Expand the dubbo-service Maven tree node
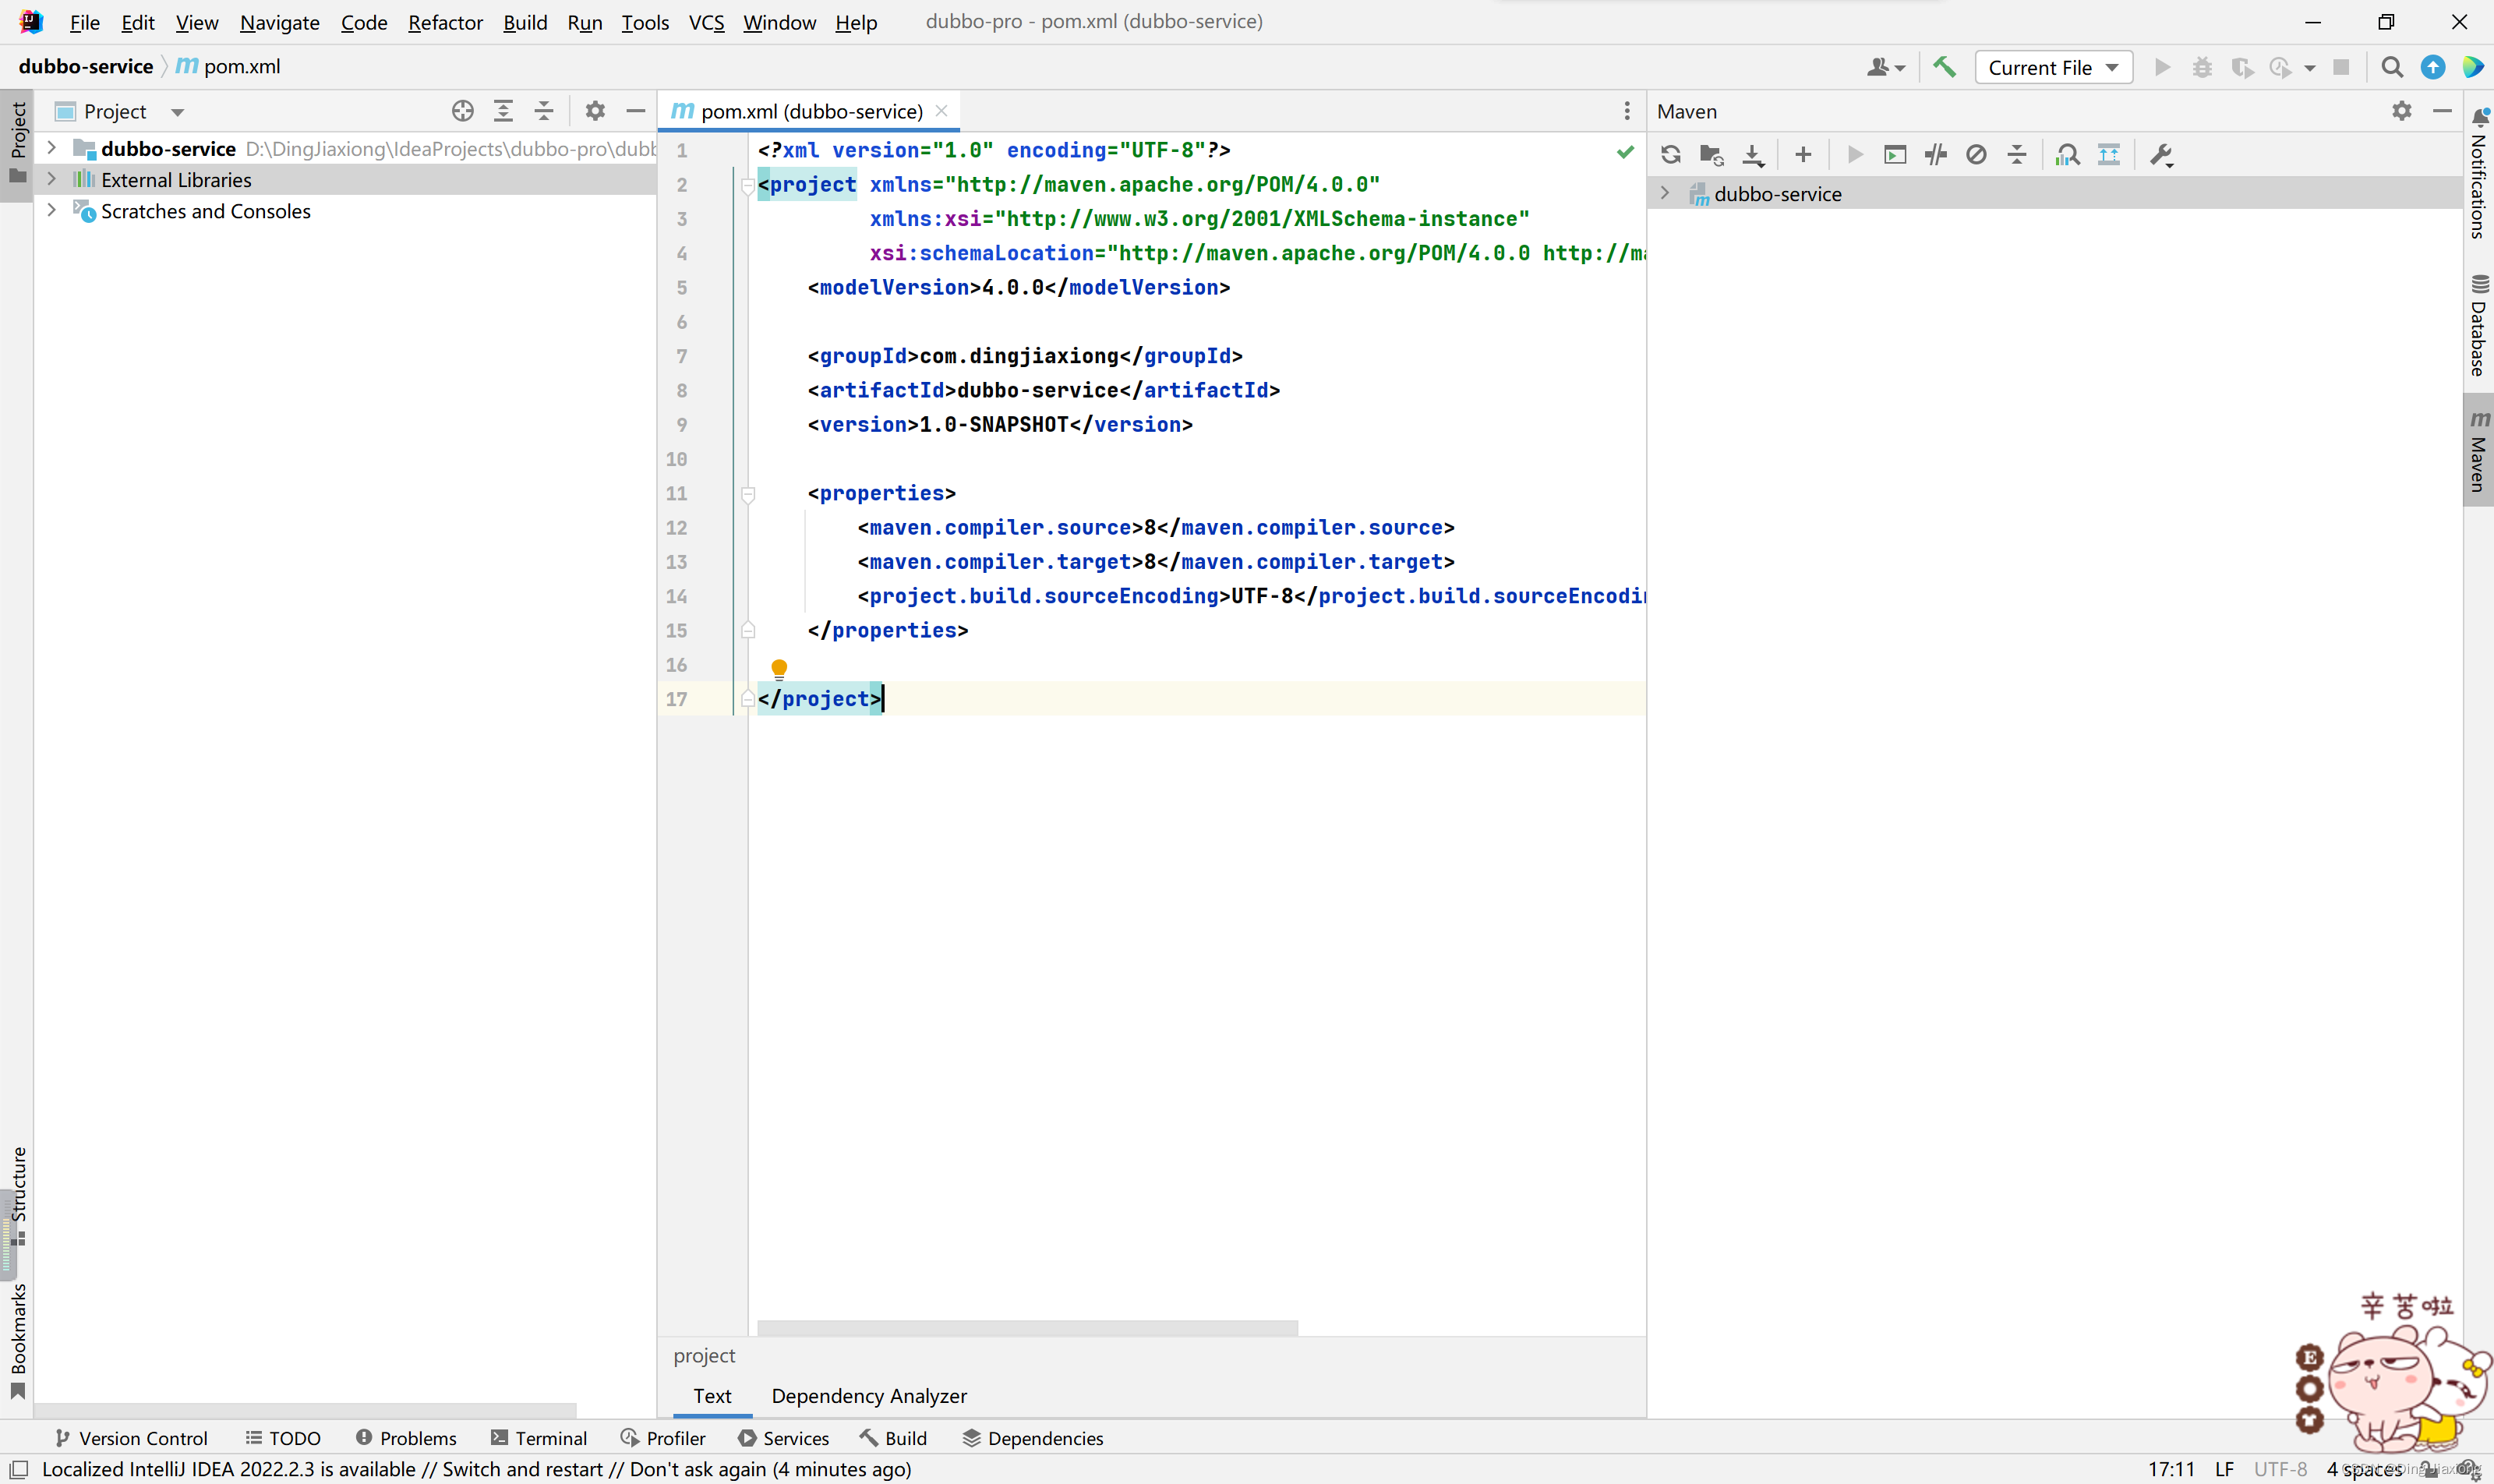 [x=1666, y=193]
